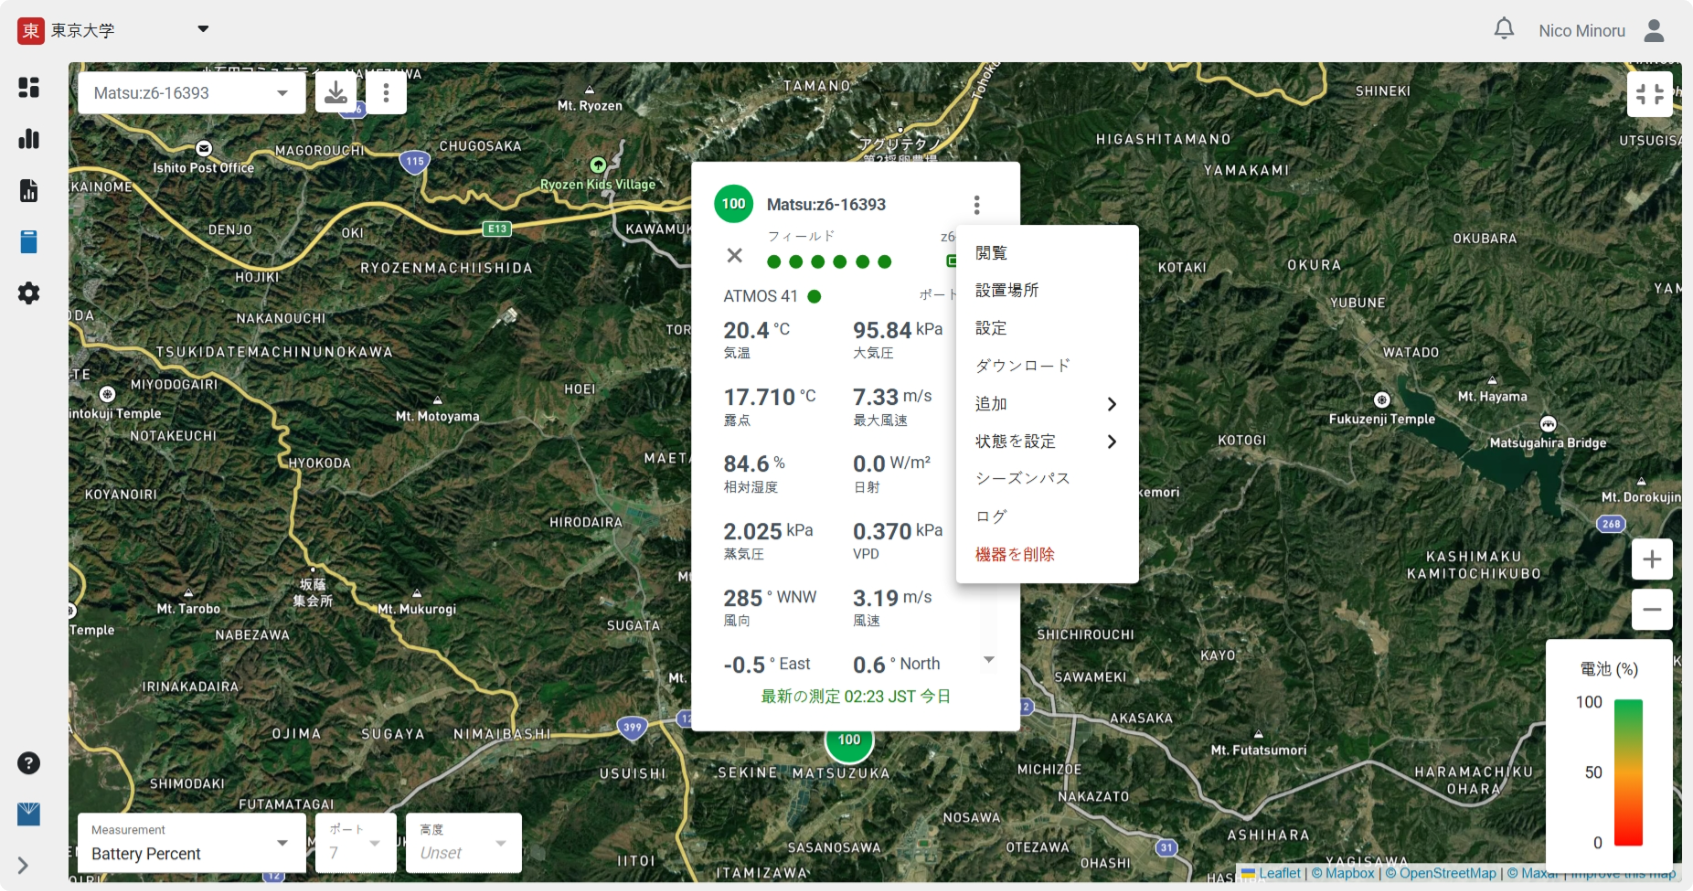Click the -0.5° East tilt value

pos(767,665)
